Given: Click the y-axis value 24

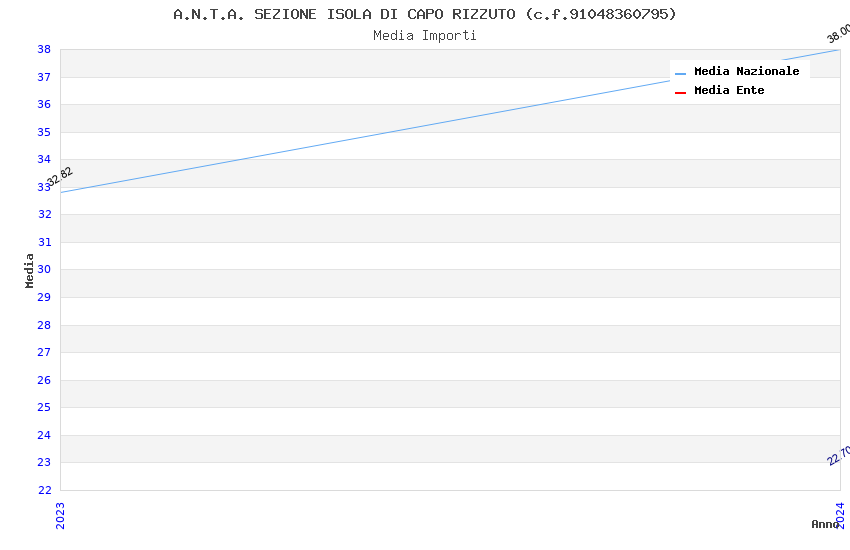Looking at the screenshot, I should point(44,435).
